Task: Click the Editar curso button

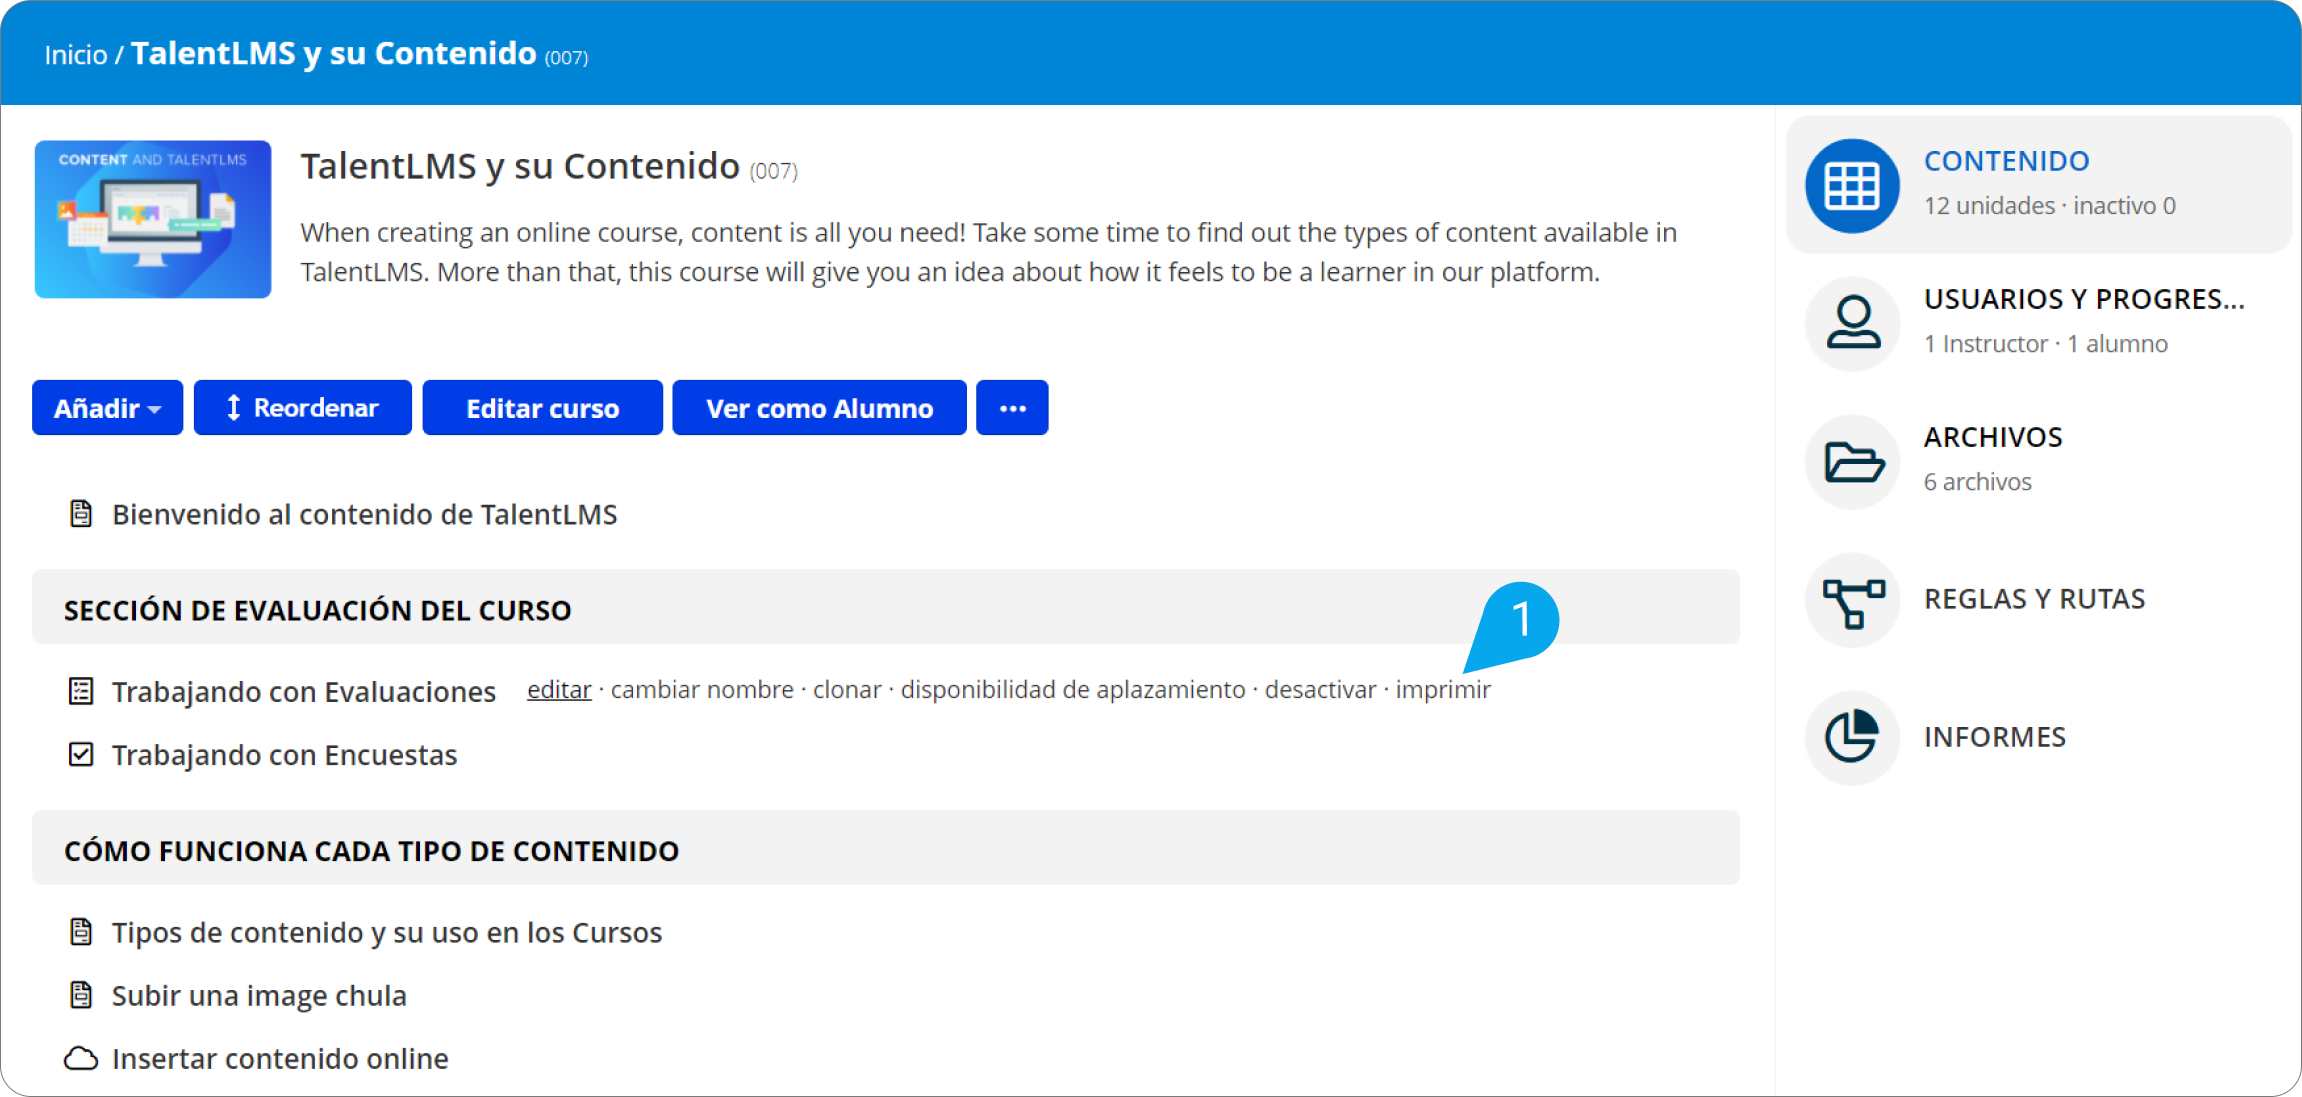Action: (542, 408)
